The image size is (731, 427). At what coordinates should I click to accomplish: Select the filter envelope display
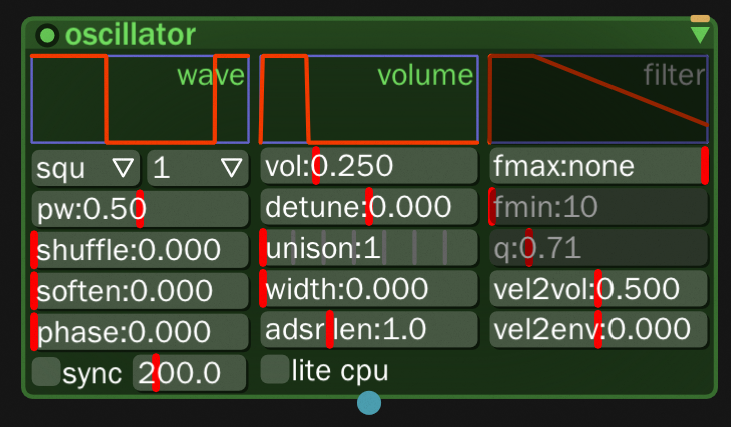(x=598, y=99)
